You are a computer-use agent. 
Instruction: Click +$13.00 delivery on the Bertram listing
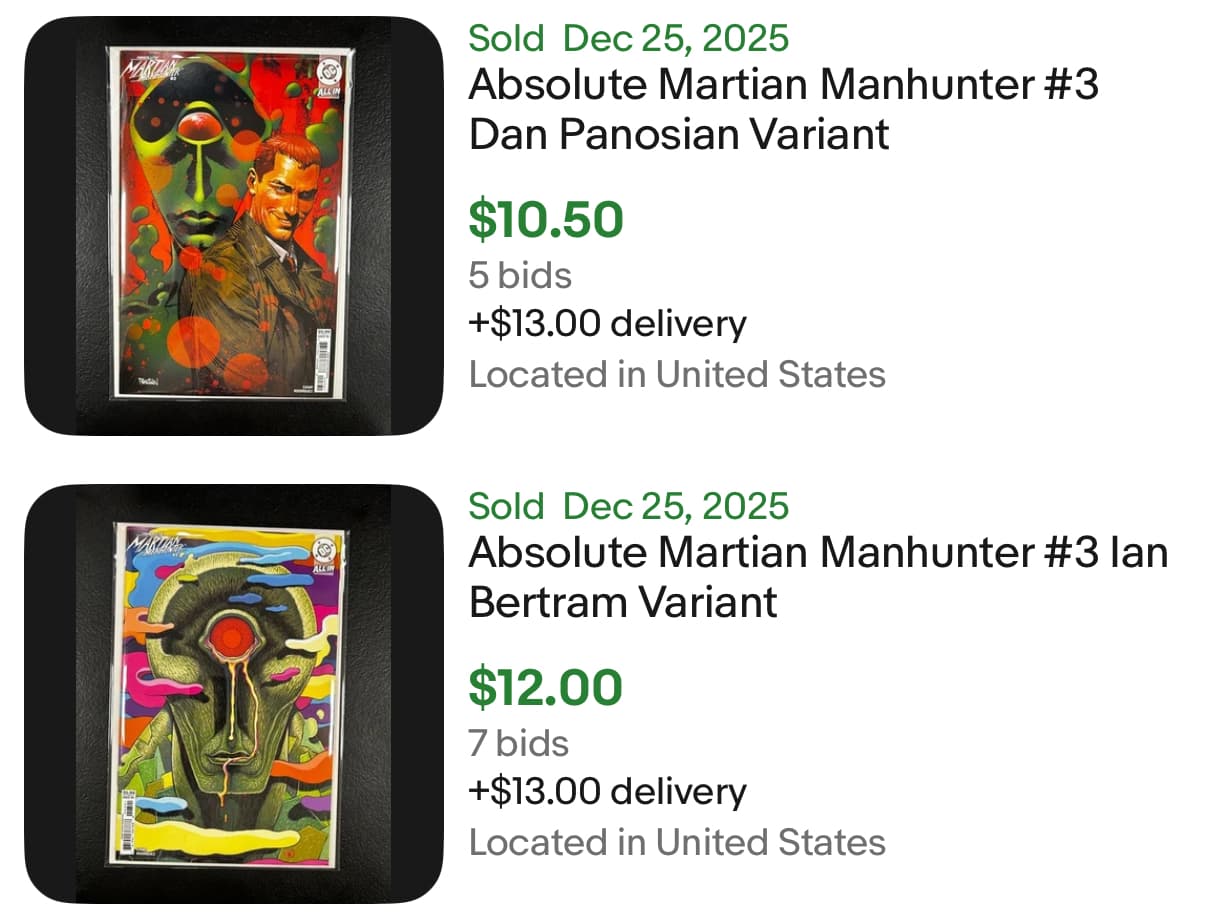click(607, 792)
